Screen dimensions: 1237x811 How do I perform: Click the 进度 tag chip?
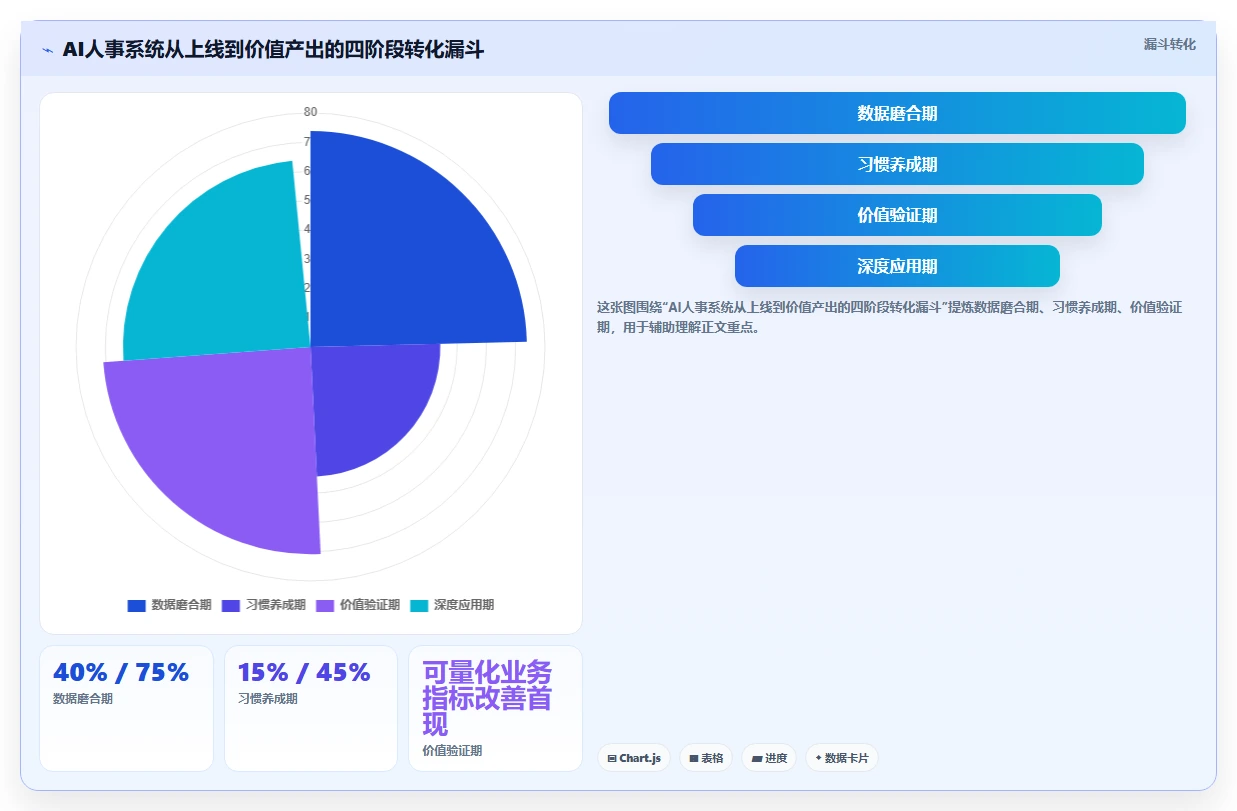[769, 758]
